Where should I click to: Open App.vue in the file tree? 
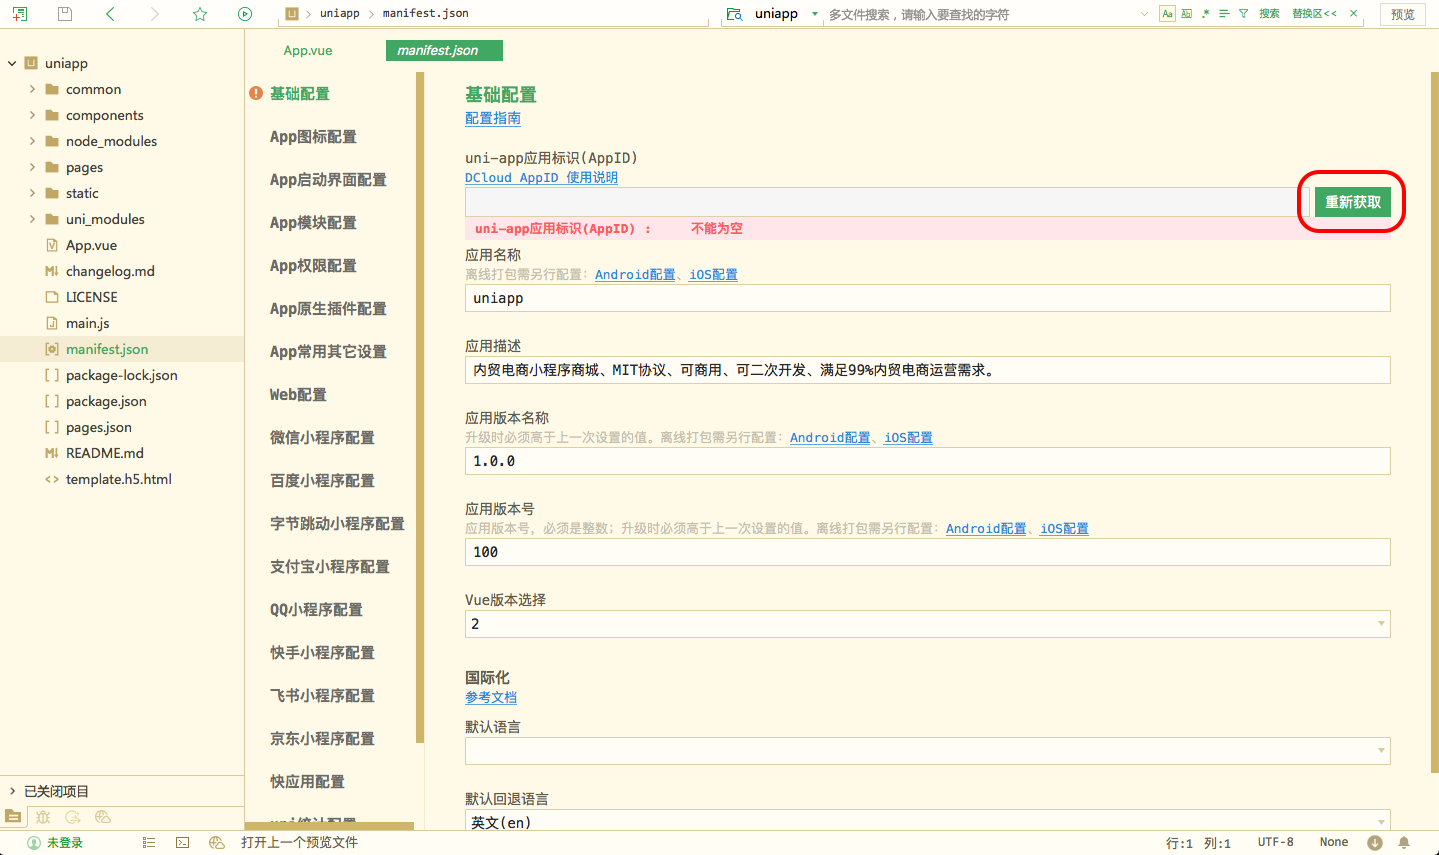pos(91,245)
